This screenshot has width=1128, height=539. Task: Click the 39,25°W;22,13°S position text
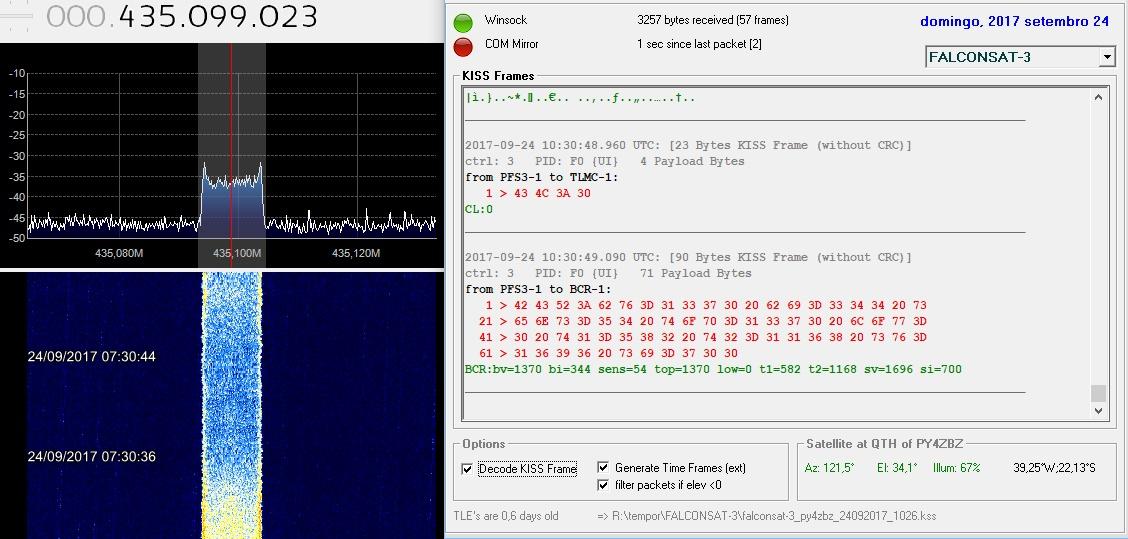tap(1054, 468)
